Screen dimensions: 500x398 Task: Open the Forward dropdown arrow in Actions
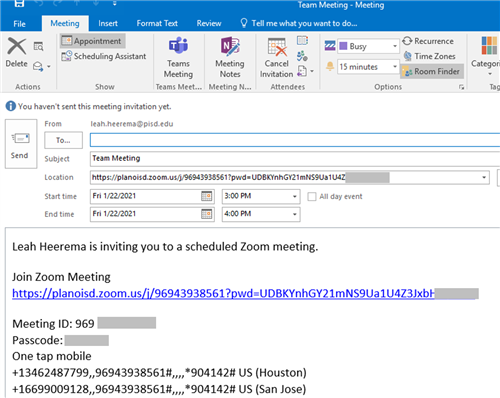[x=49, y=66]
